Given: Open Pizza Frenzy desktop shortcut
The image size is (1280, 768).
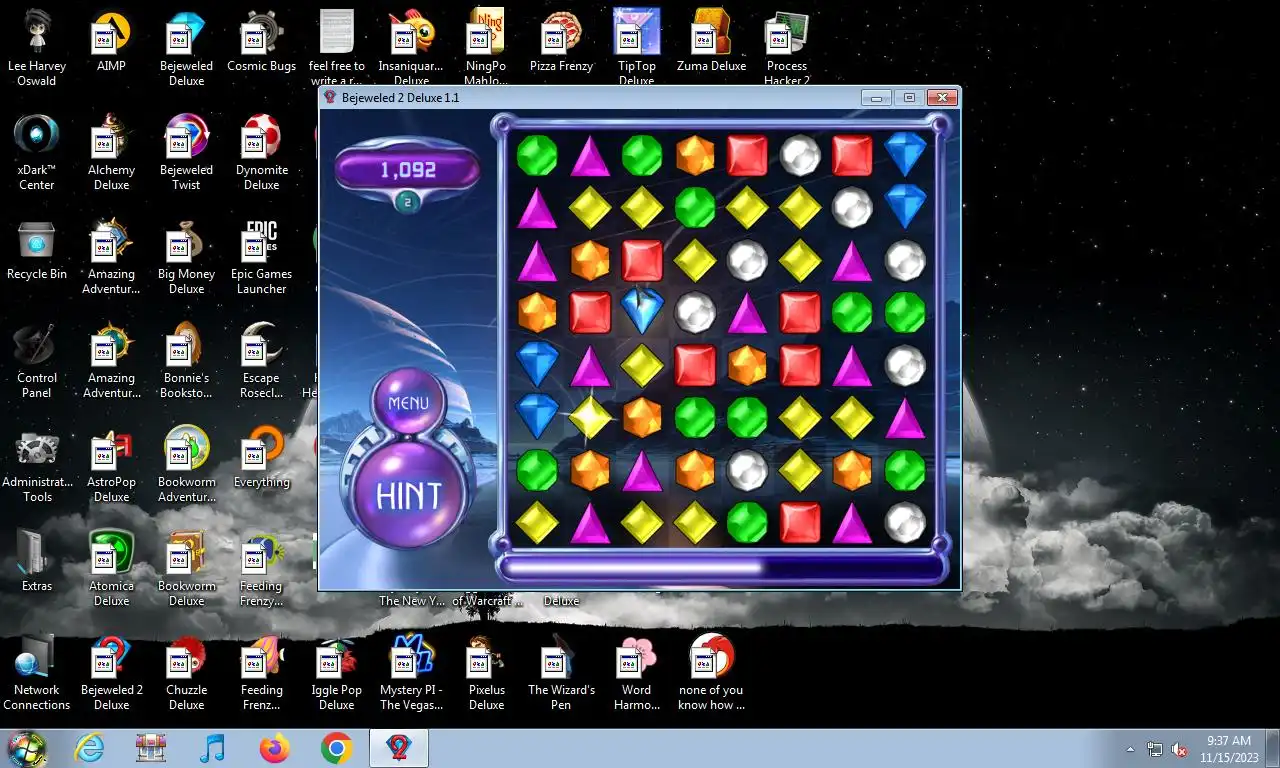Looking at the screenshot, I should [561, 42].
